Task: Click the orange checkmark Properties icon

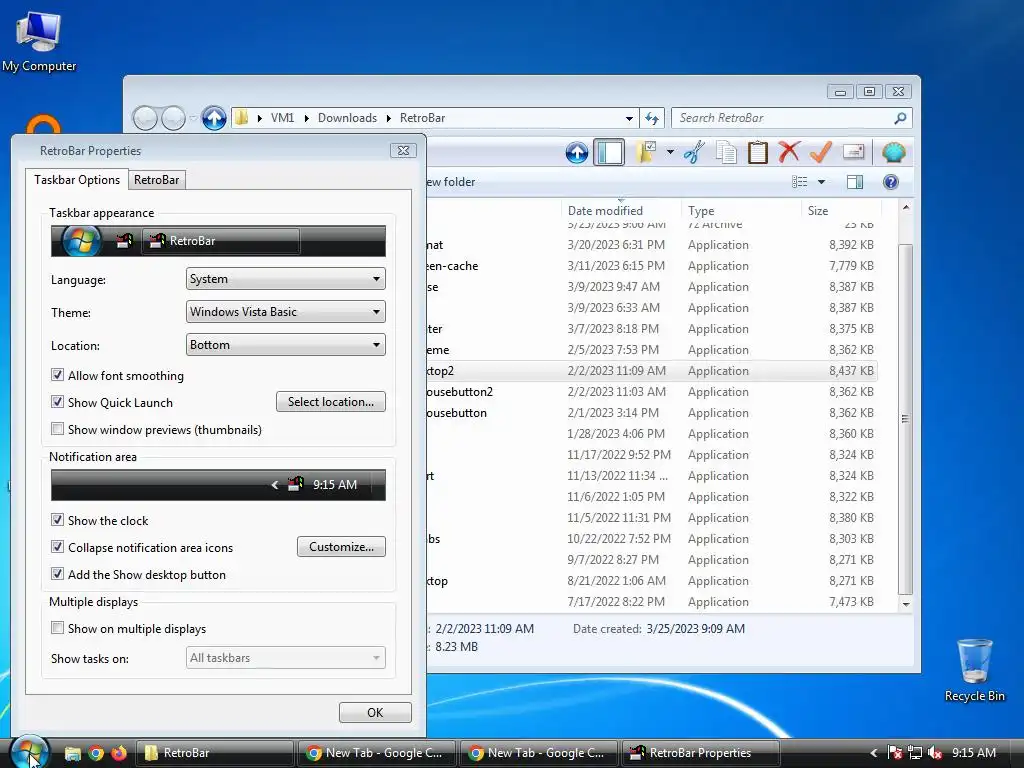Action: (x=820, y=153)
